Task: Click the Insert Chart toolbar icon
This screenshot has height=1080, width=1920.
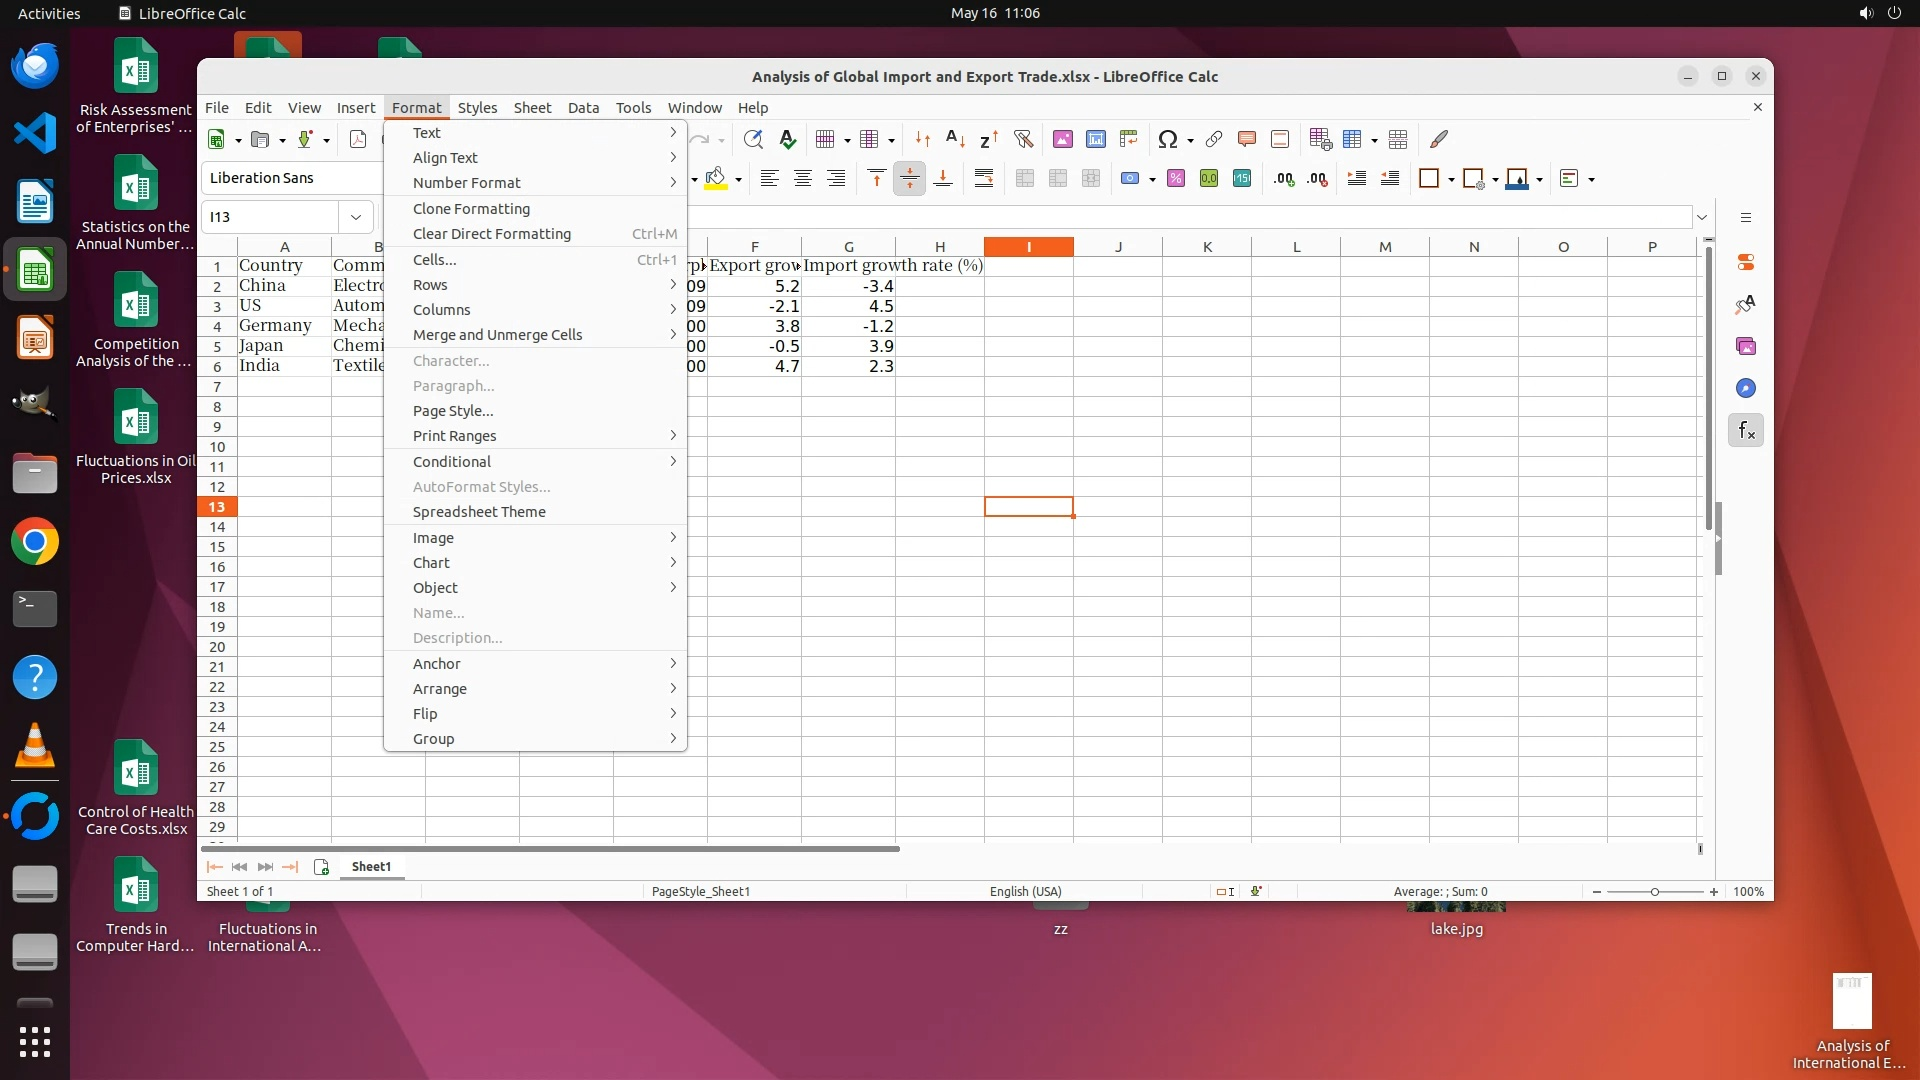Action: [1095, 139]
